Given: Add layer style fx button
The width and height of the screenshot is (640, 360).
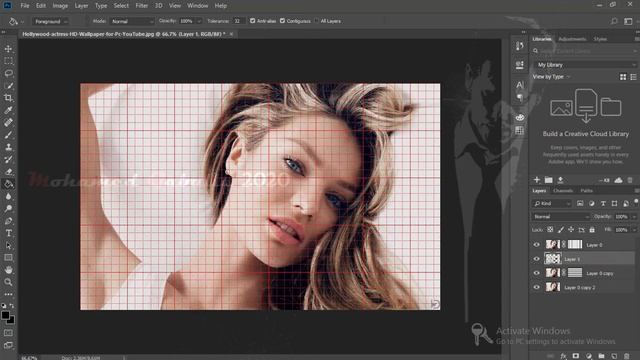Looking at the screenshot, I should (x=563, y=356).
